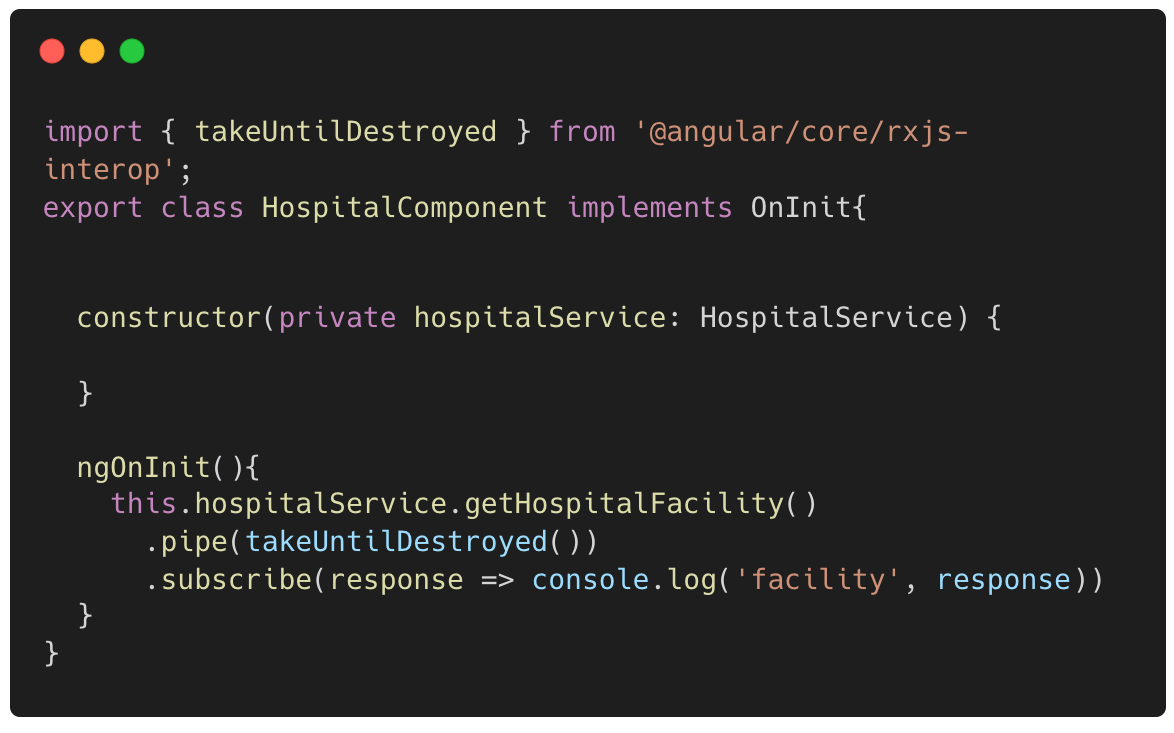Click the from keyword
The height and width of the screenshot is (733, 1174).
pos(583,132)
